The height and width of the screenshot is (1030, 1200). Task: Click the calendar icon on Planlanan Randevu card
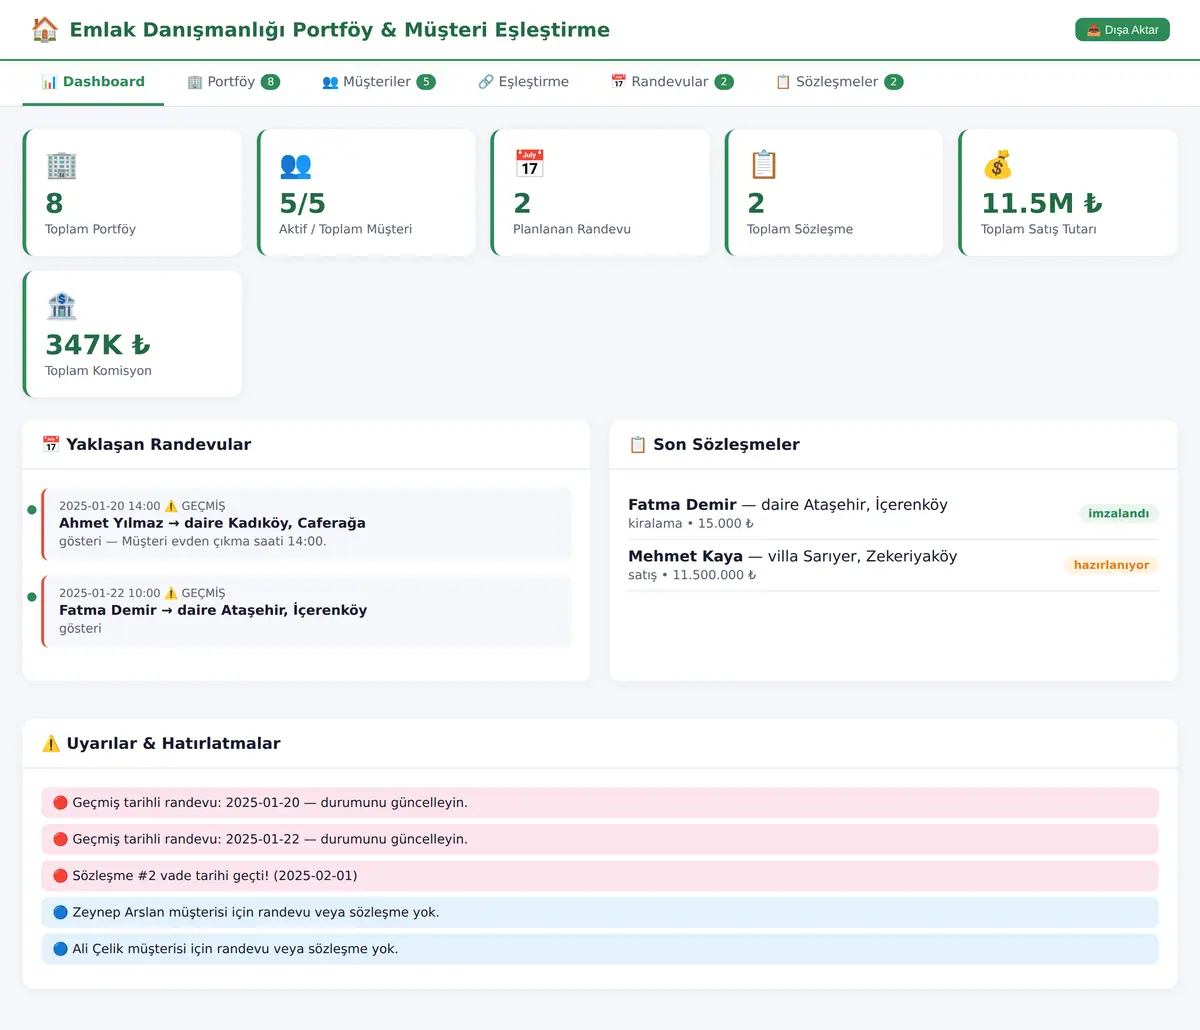click(529, 163)
